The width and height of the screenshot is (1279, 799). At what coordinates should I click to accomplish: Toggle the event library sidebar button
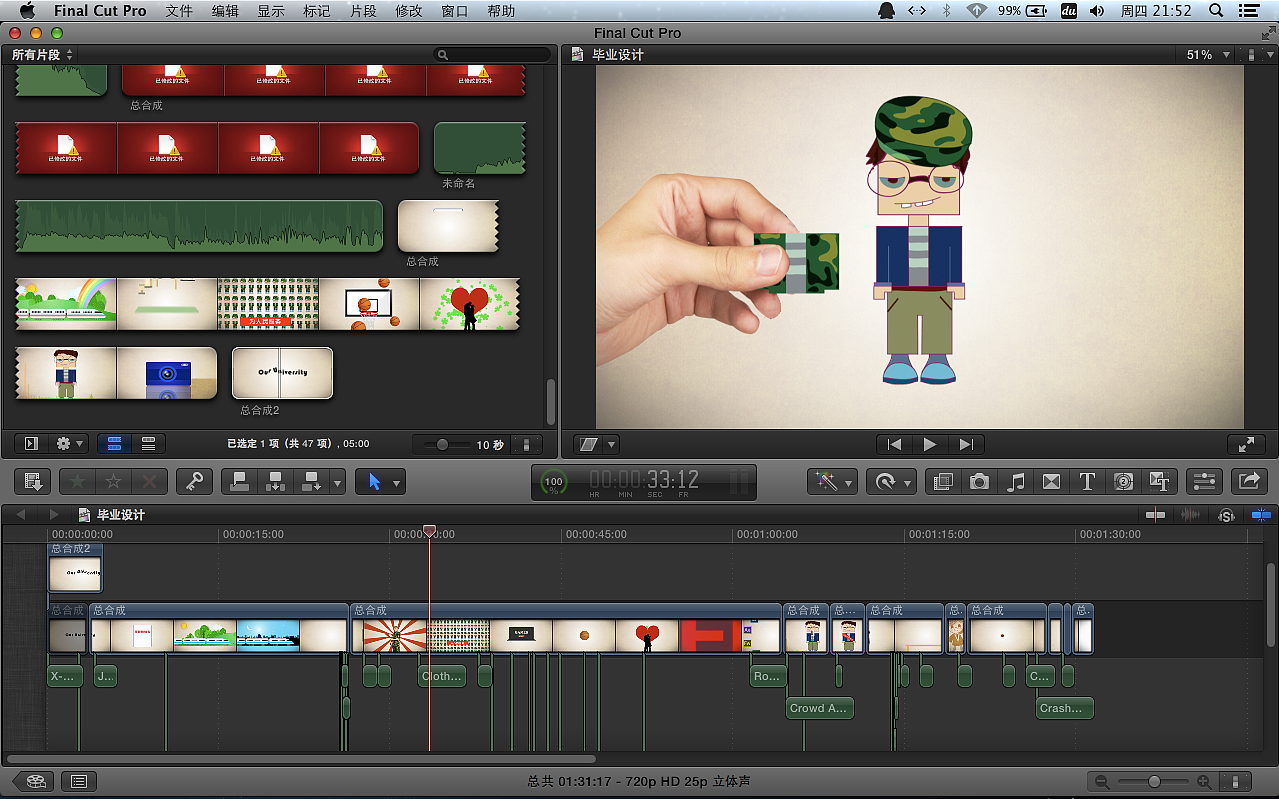31,443
